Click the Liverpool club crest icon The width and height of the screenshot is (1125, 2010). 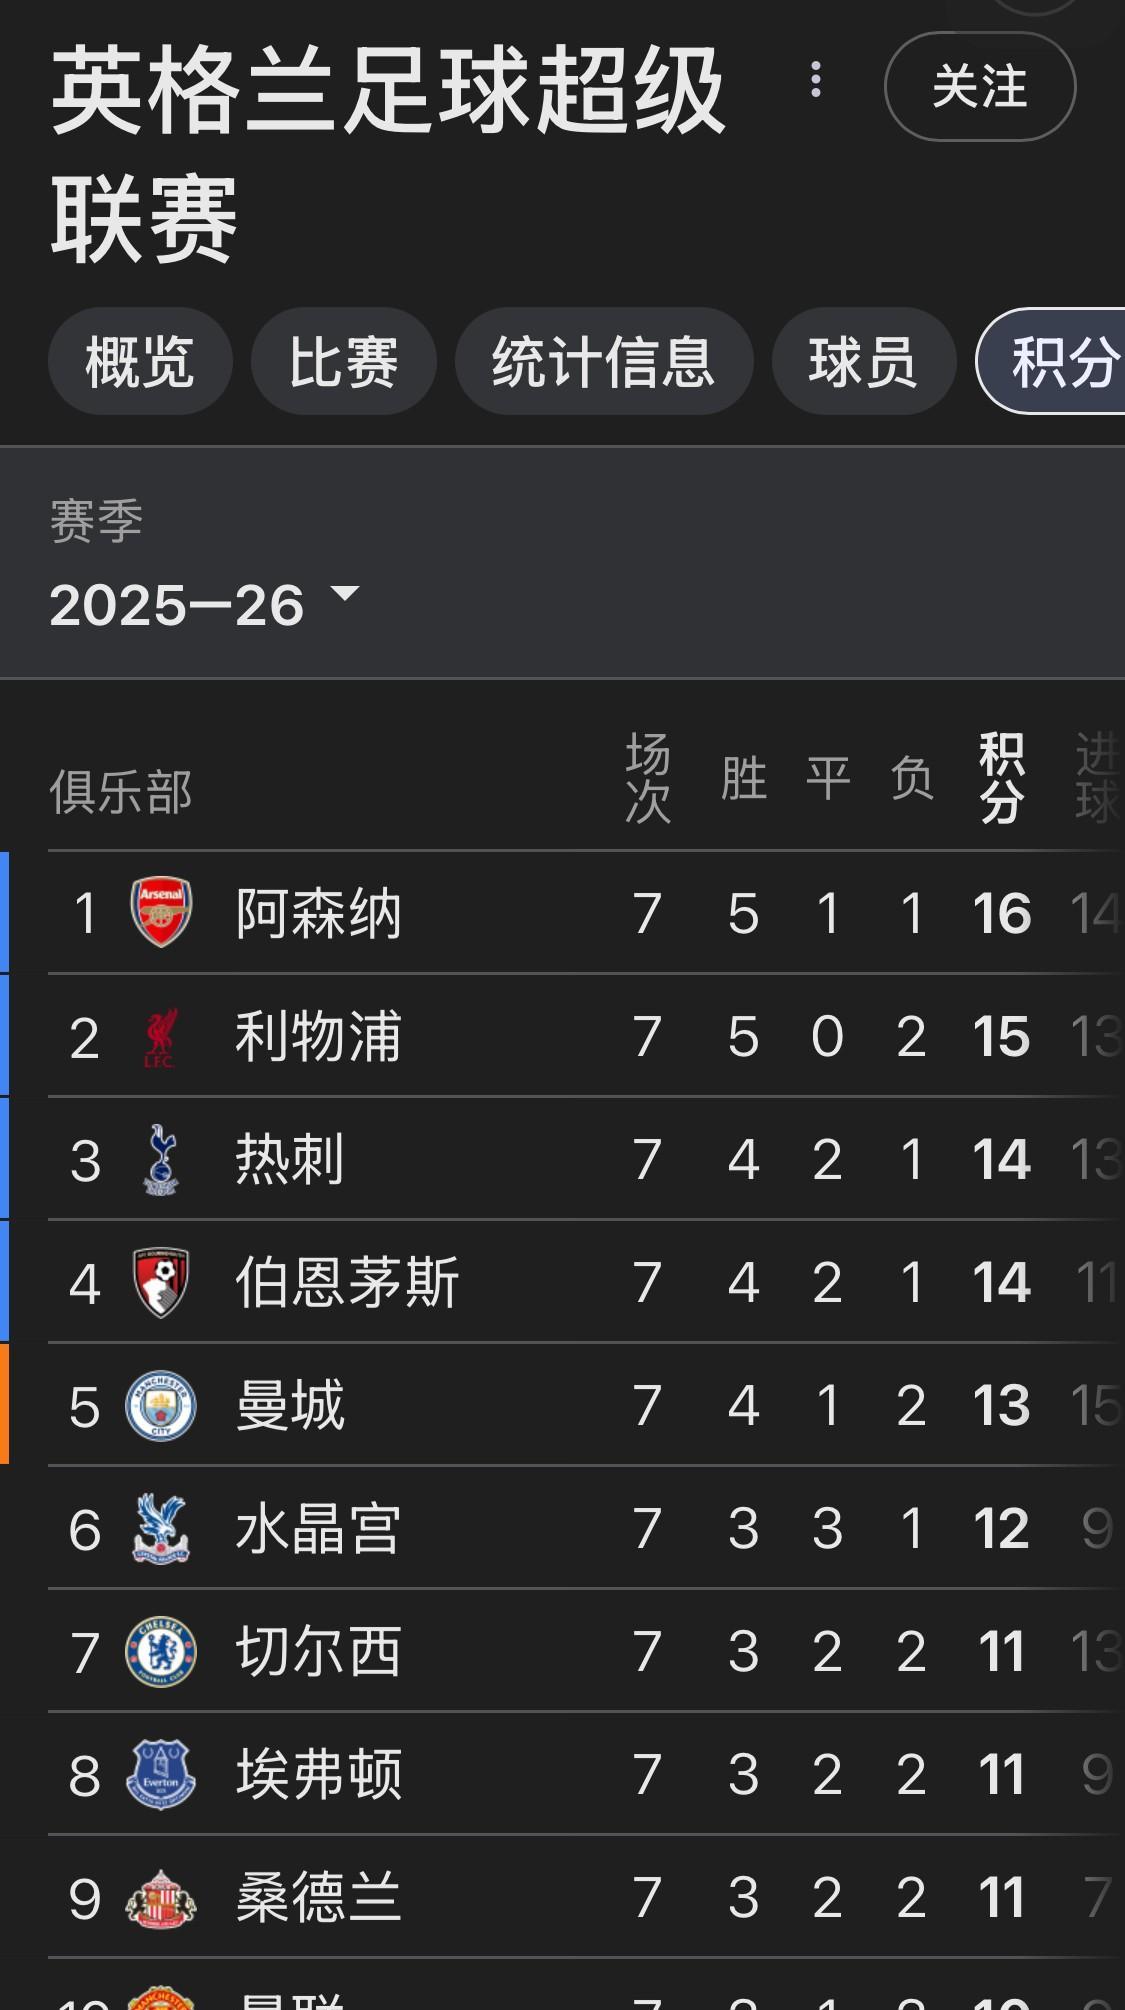[x=160, y=1037]
